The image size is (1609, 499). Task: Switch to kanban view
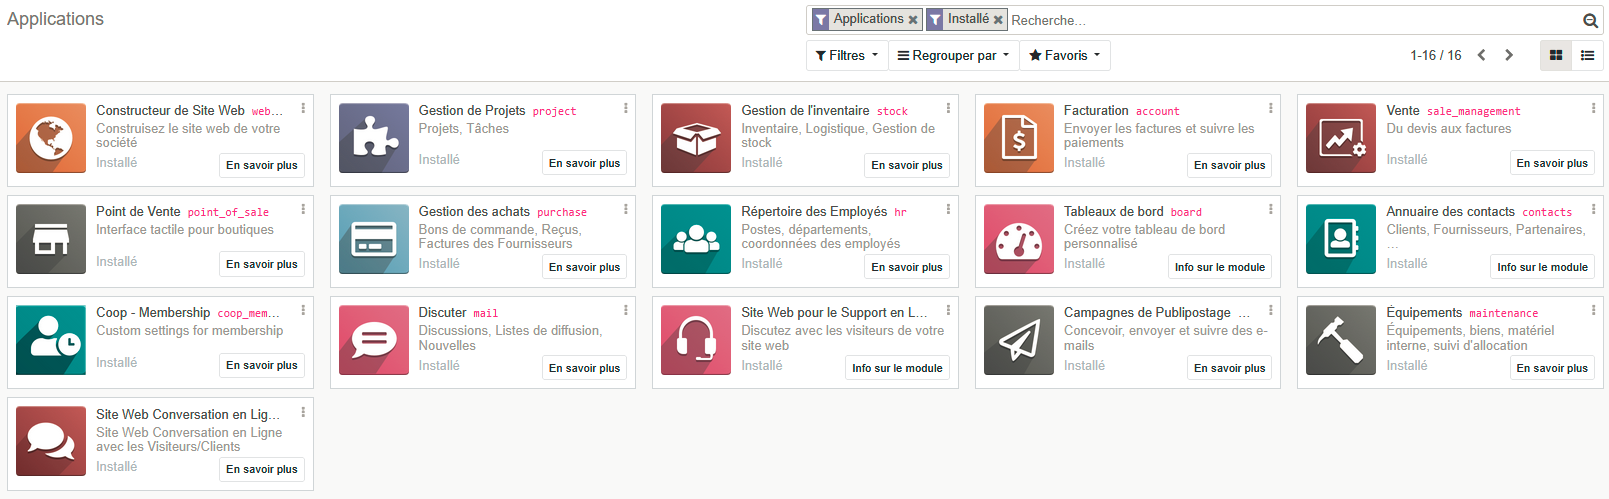[x=1556, y=56]
